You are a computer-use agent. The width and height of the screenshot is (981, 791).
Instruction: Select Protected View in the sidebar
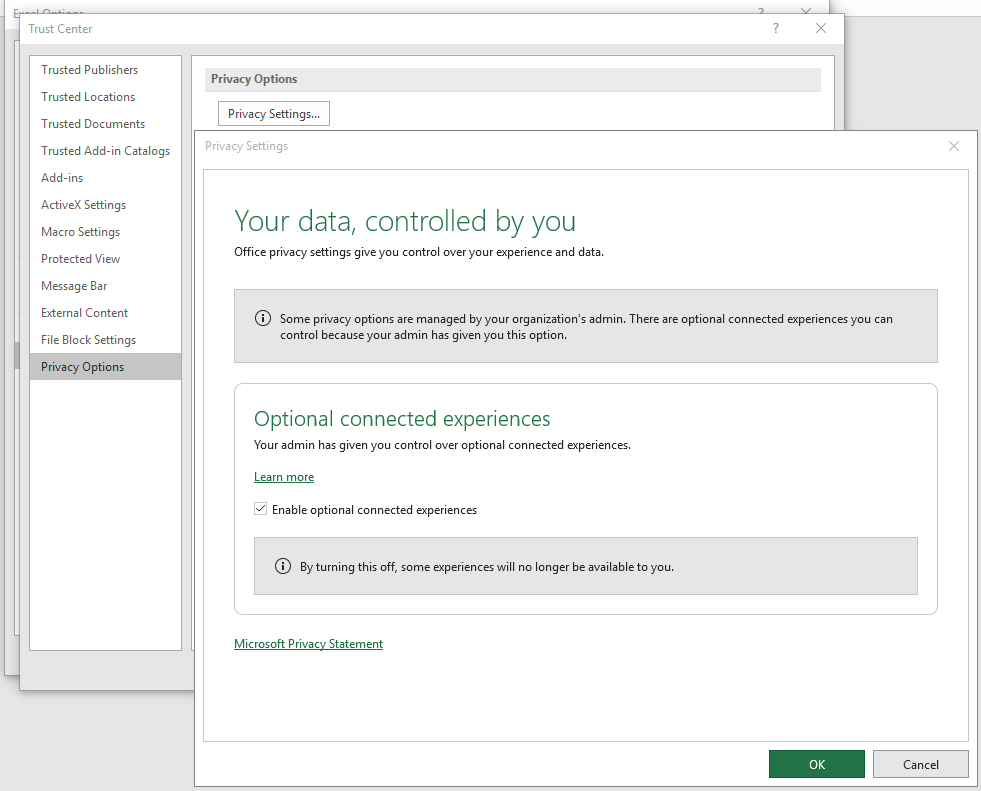[x=80, y=258]
